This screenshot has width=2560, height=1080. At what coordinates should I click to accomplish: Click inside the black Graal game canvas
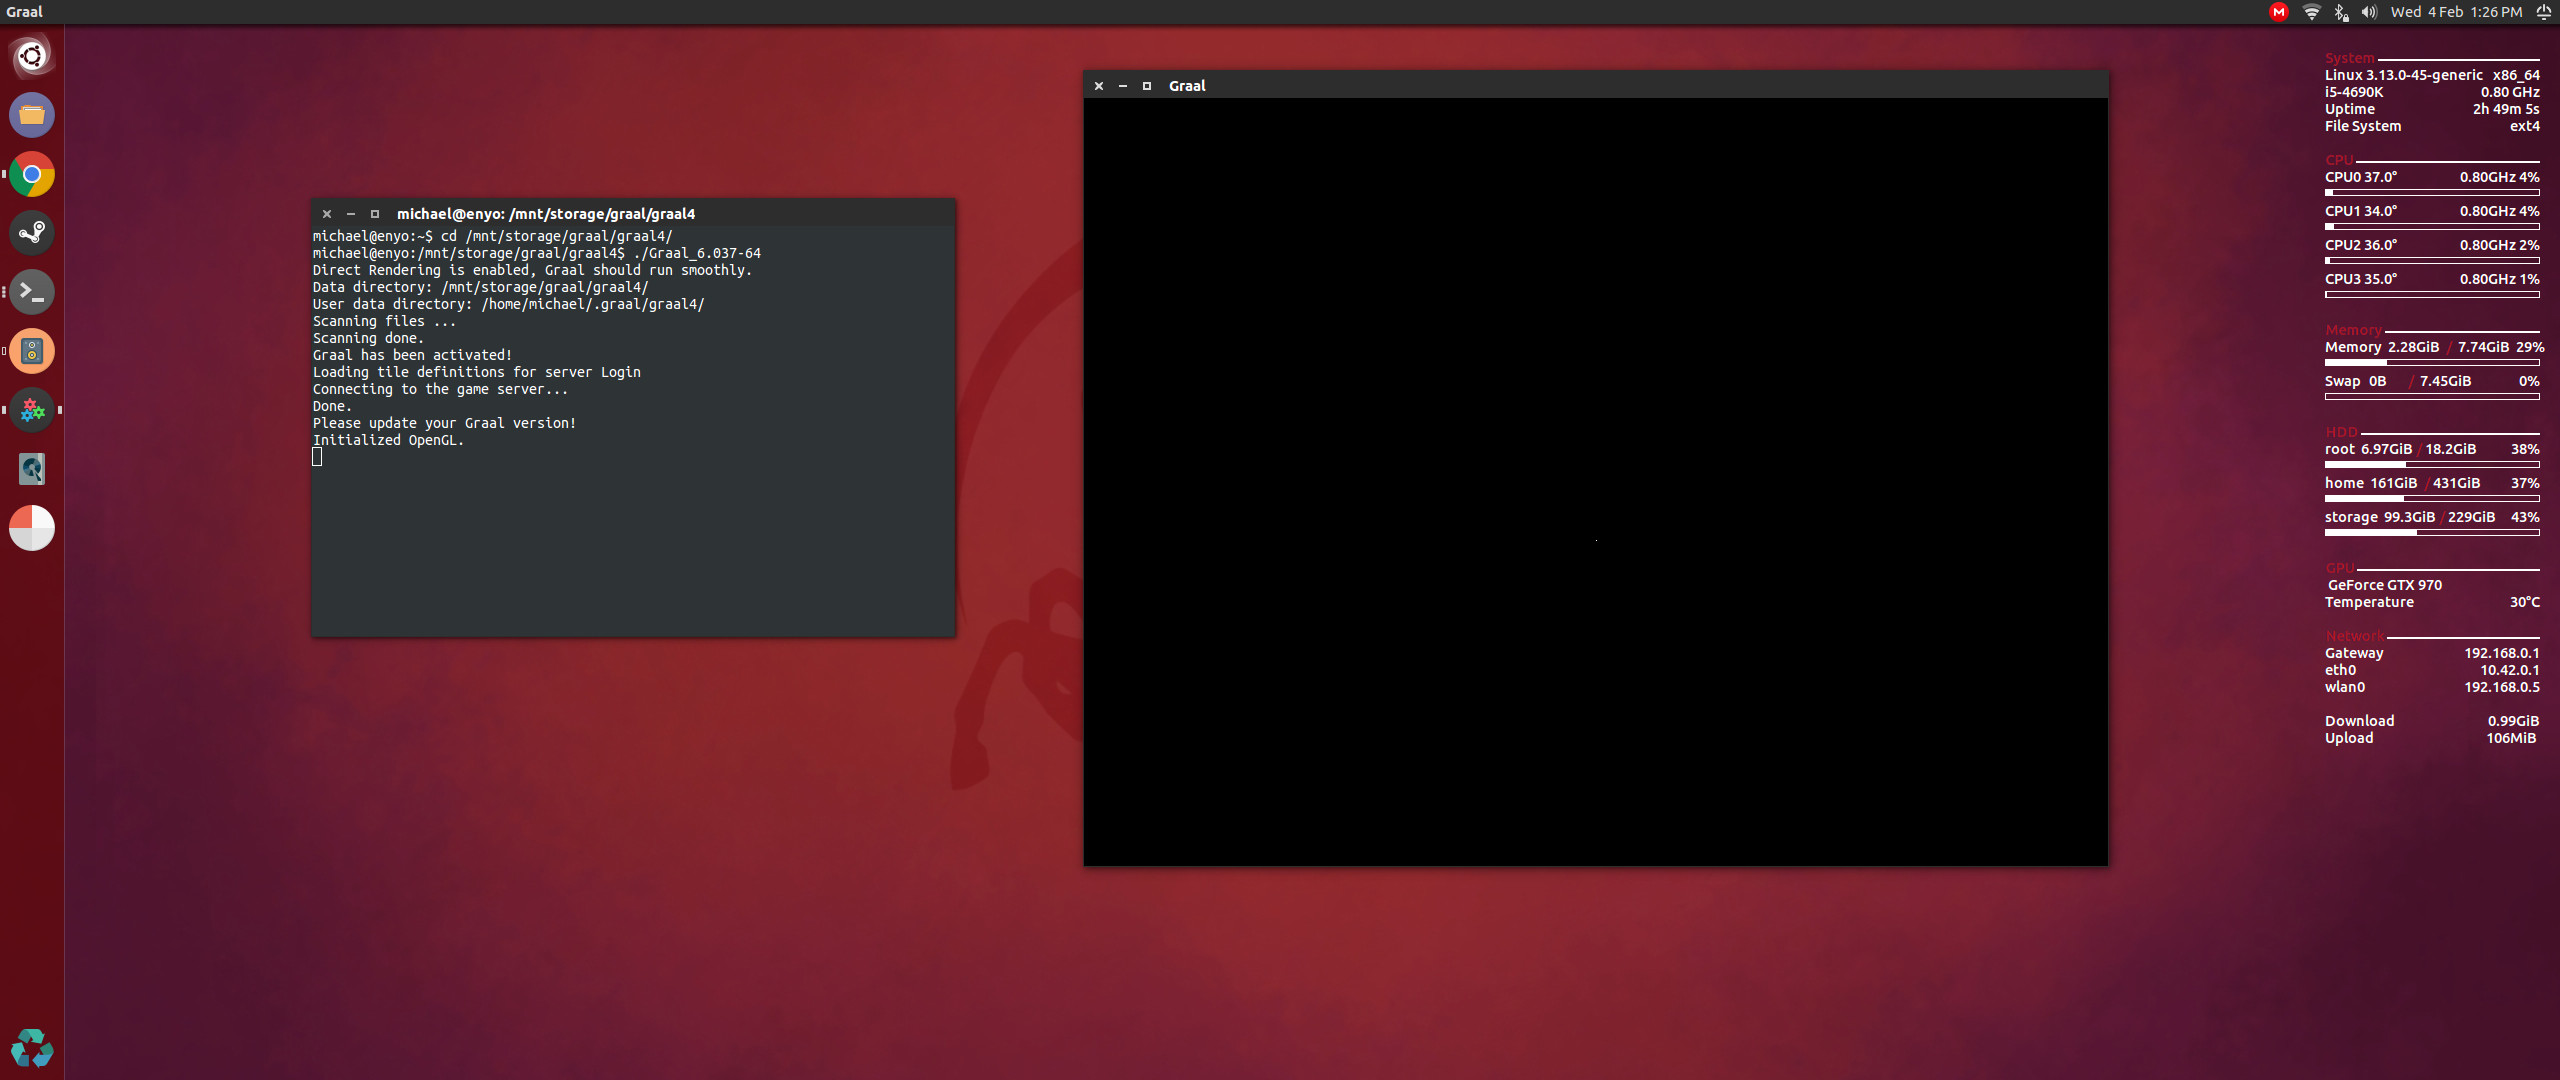tap(1595, 480)
